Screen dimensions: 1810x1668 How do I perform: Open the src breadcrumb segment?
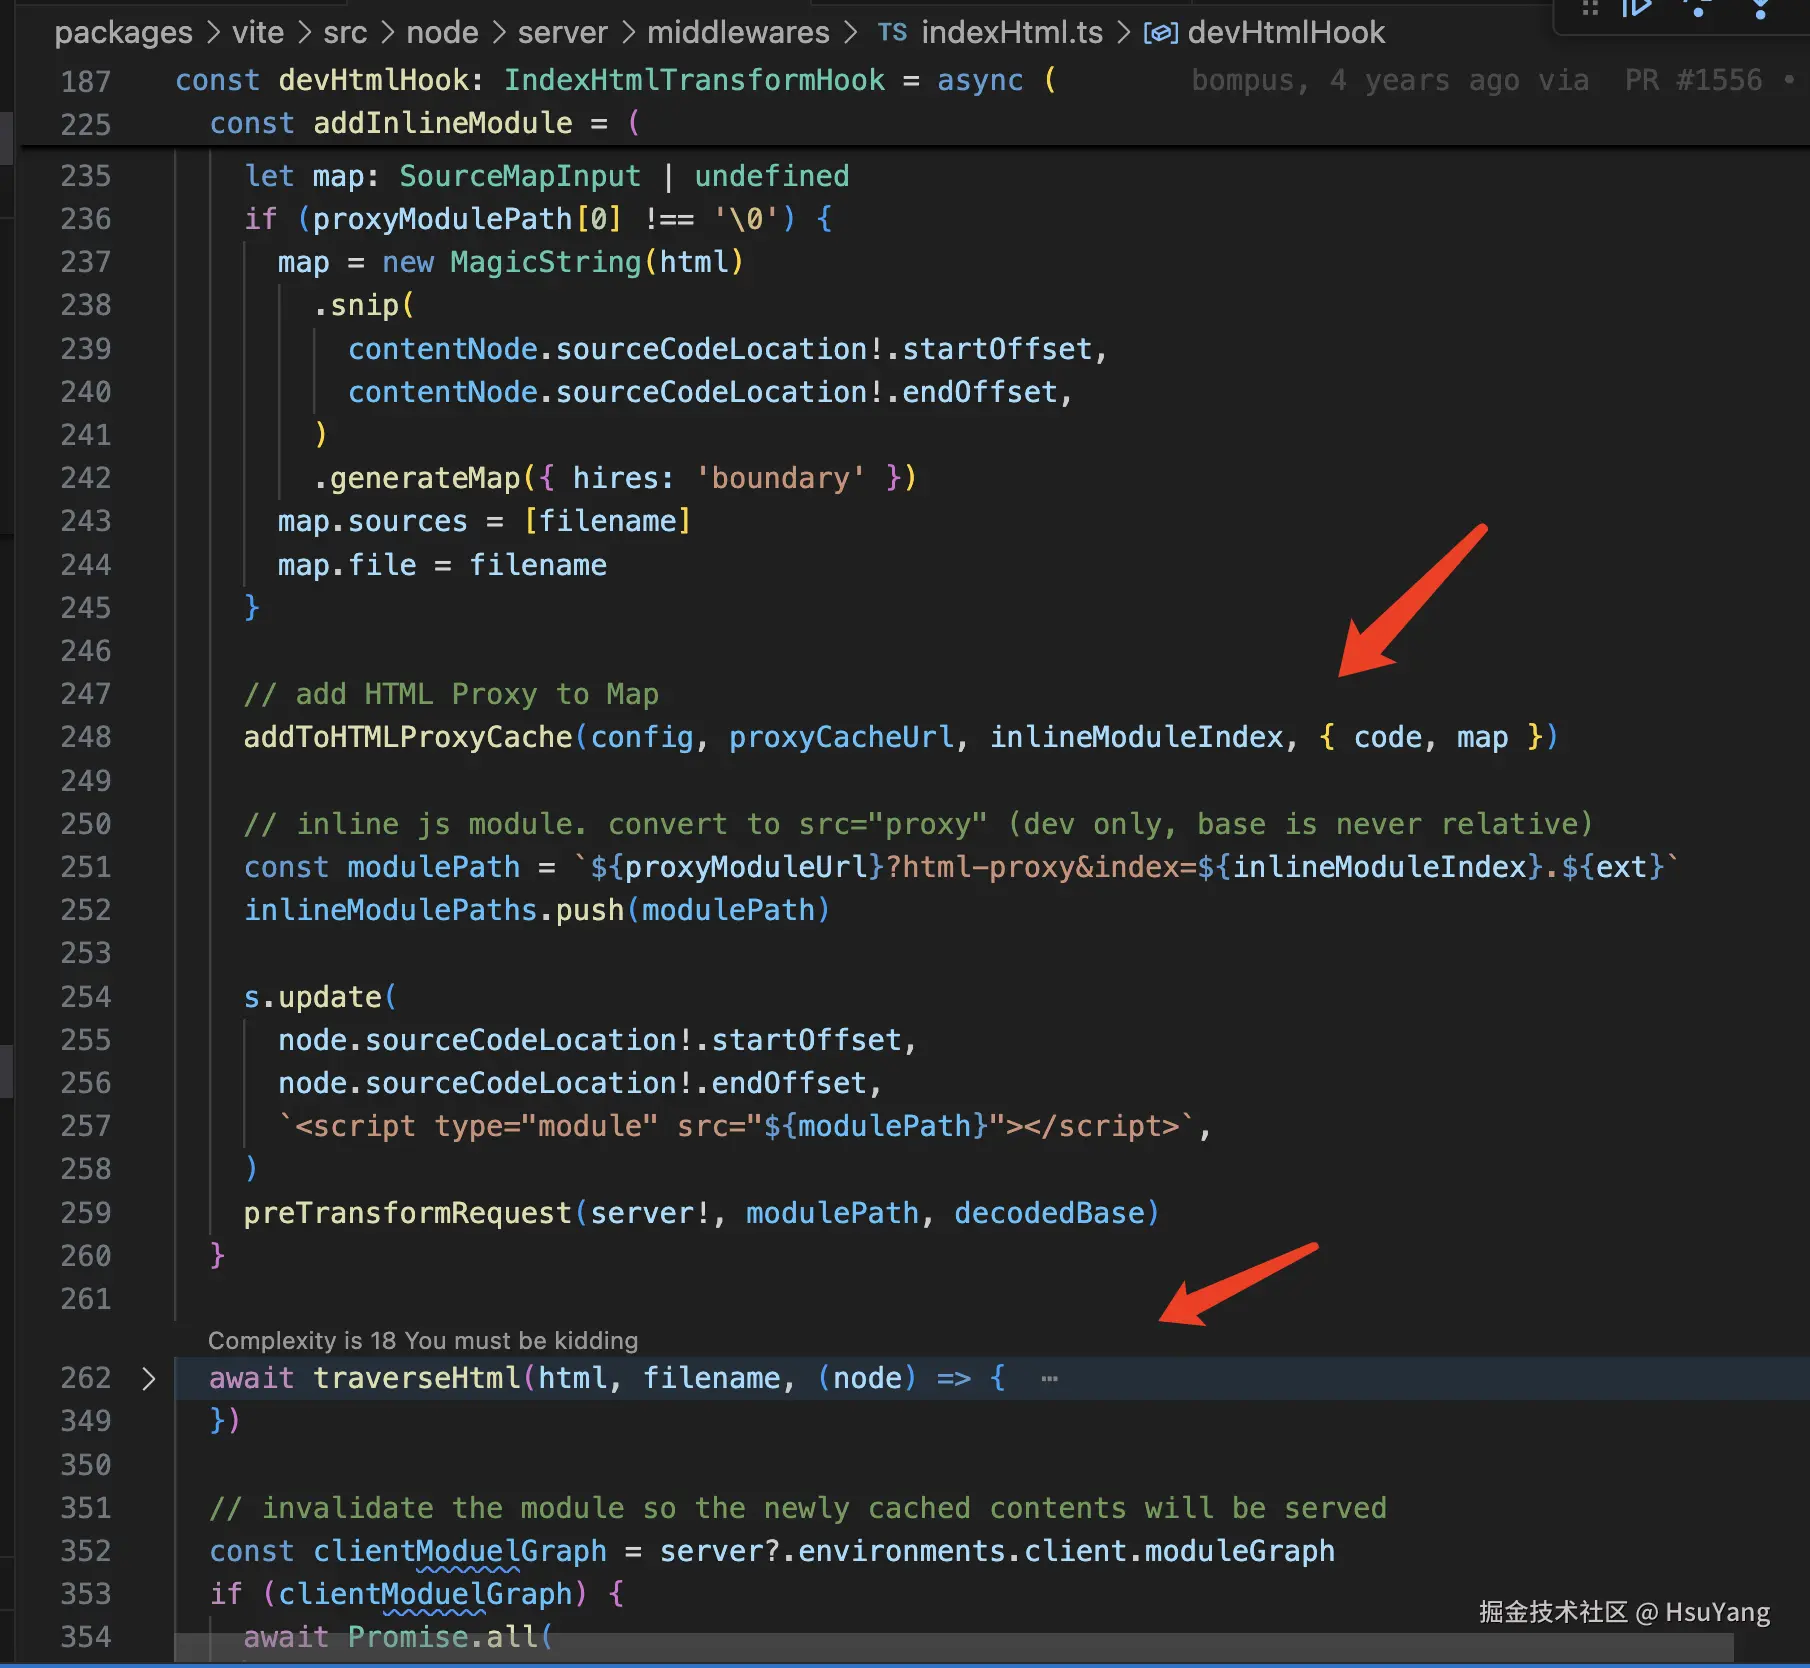click(x=345, y=33)
